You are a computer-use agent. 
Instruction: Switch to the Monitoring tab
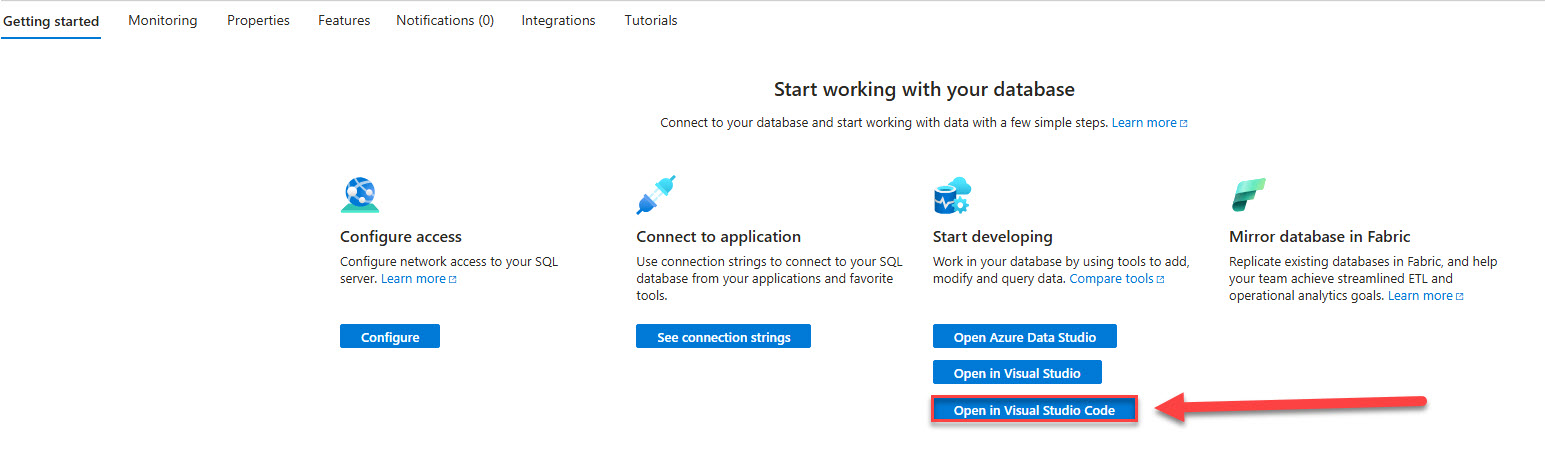163,20
